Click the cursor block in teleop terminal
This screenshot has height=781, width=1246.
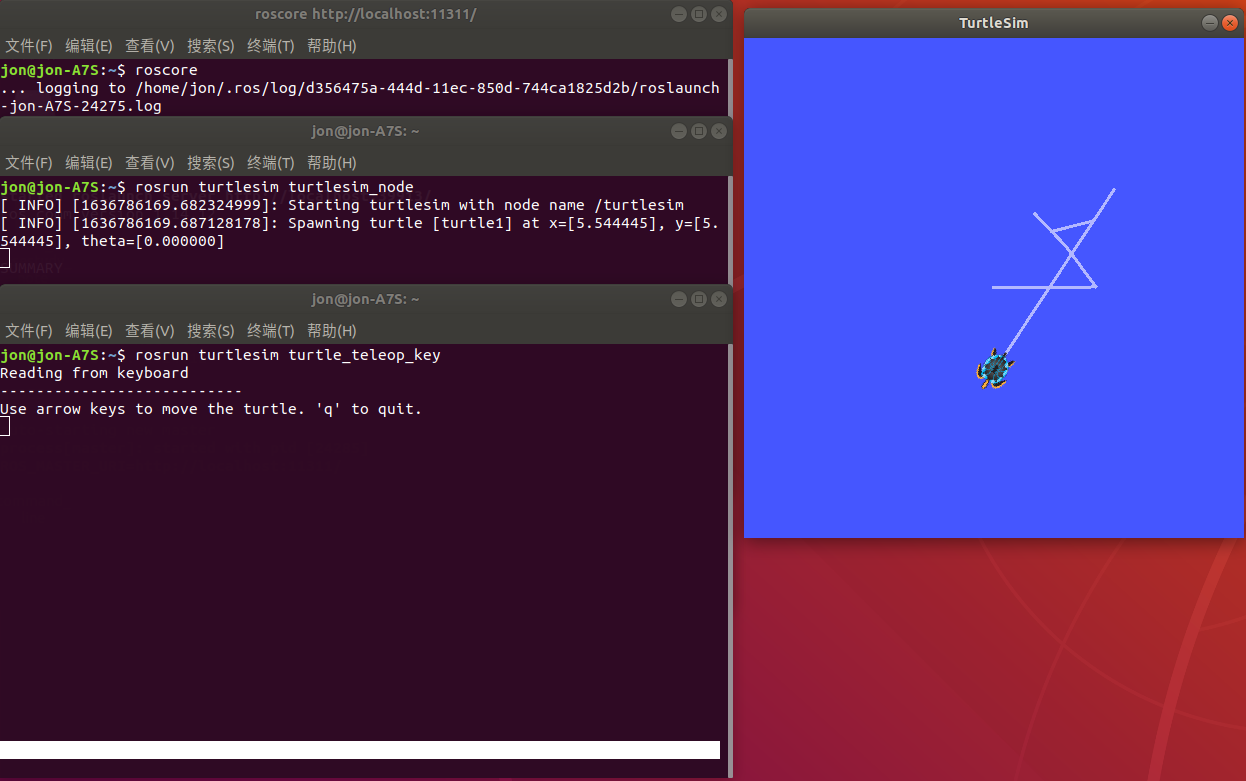tap(5, 427)
